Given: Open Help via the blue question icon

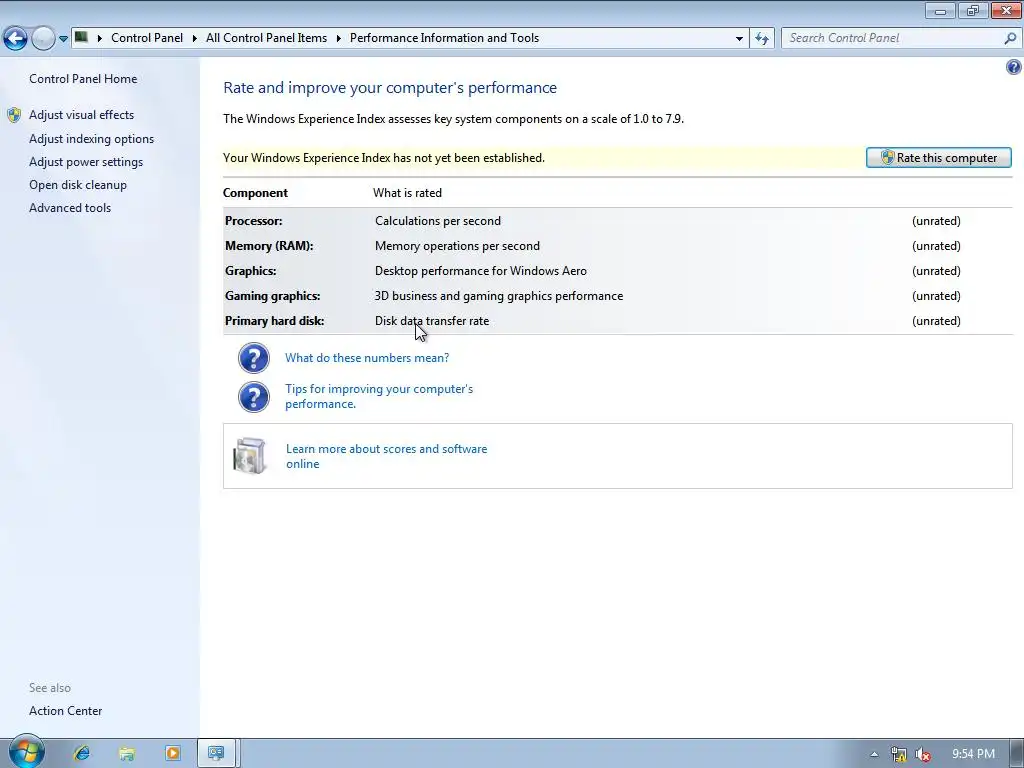Looking at the screenshot, I should point(1014,67).
